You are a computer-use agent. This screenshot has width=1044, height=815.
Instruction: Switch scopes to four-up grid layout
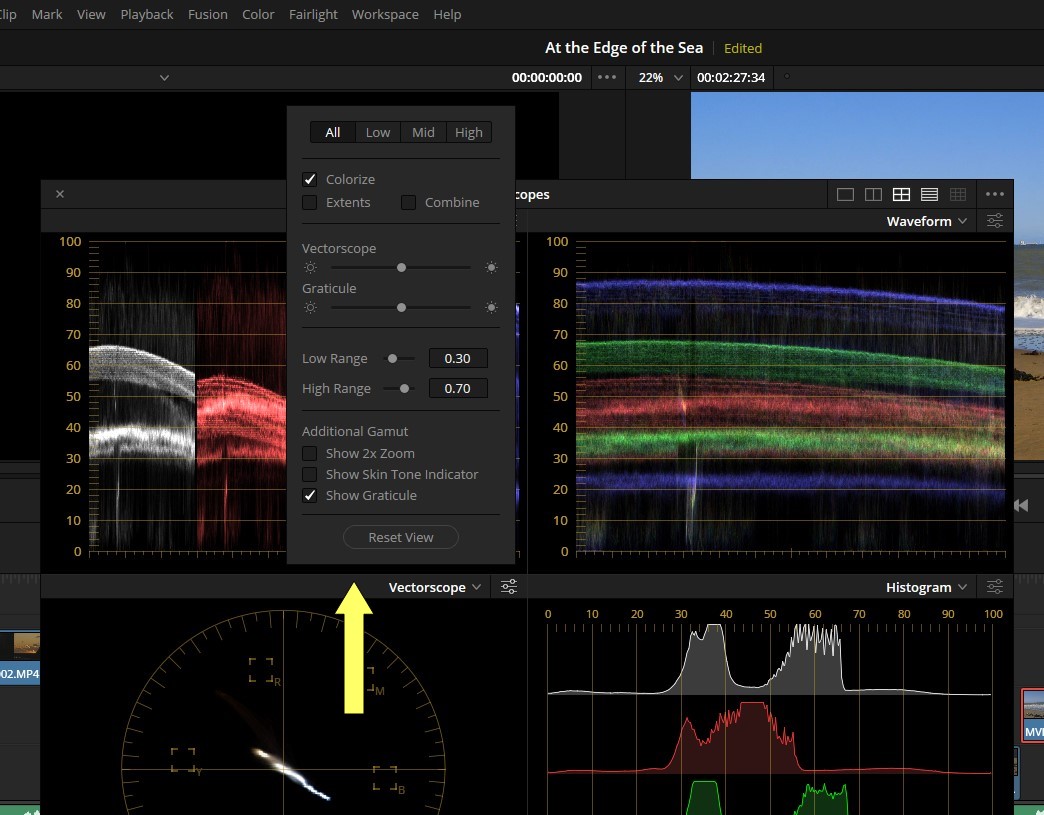(x=901, y=194)
